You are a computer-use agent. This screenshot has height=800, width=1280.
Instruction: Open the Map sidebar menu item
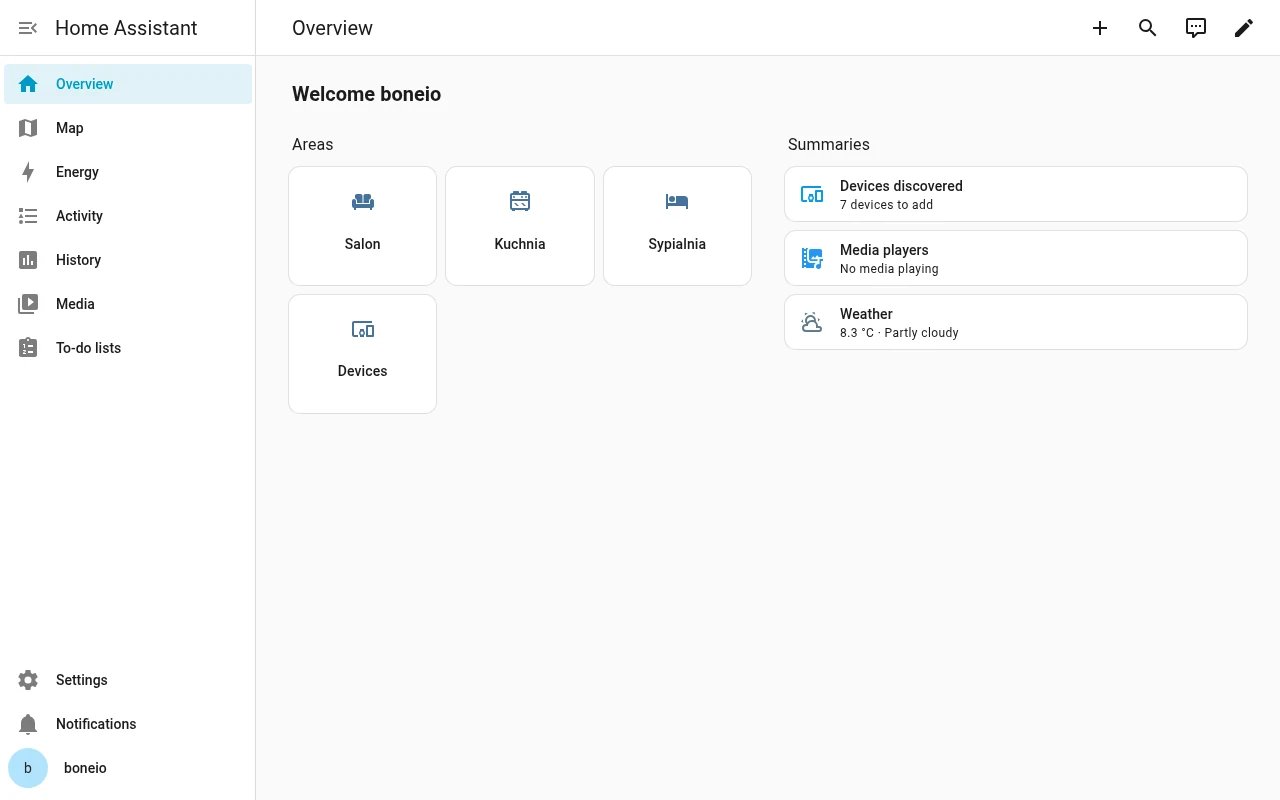128,128
